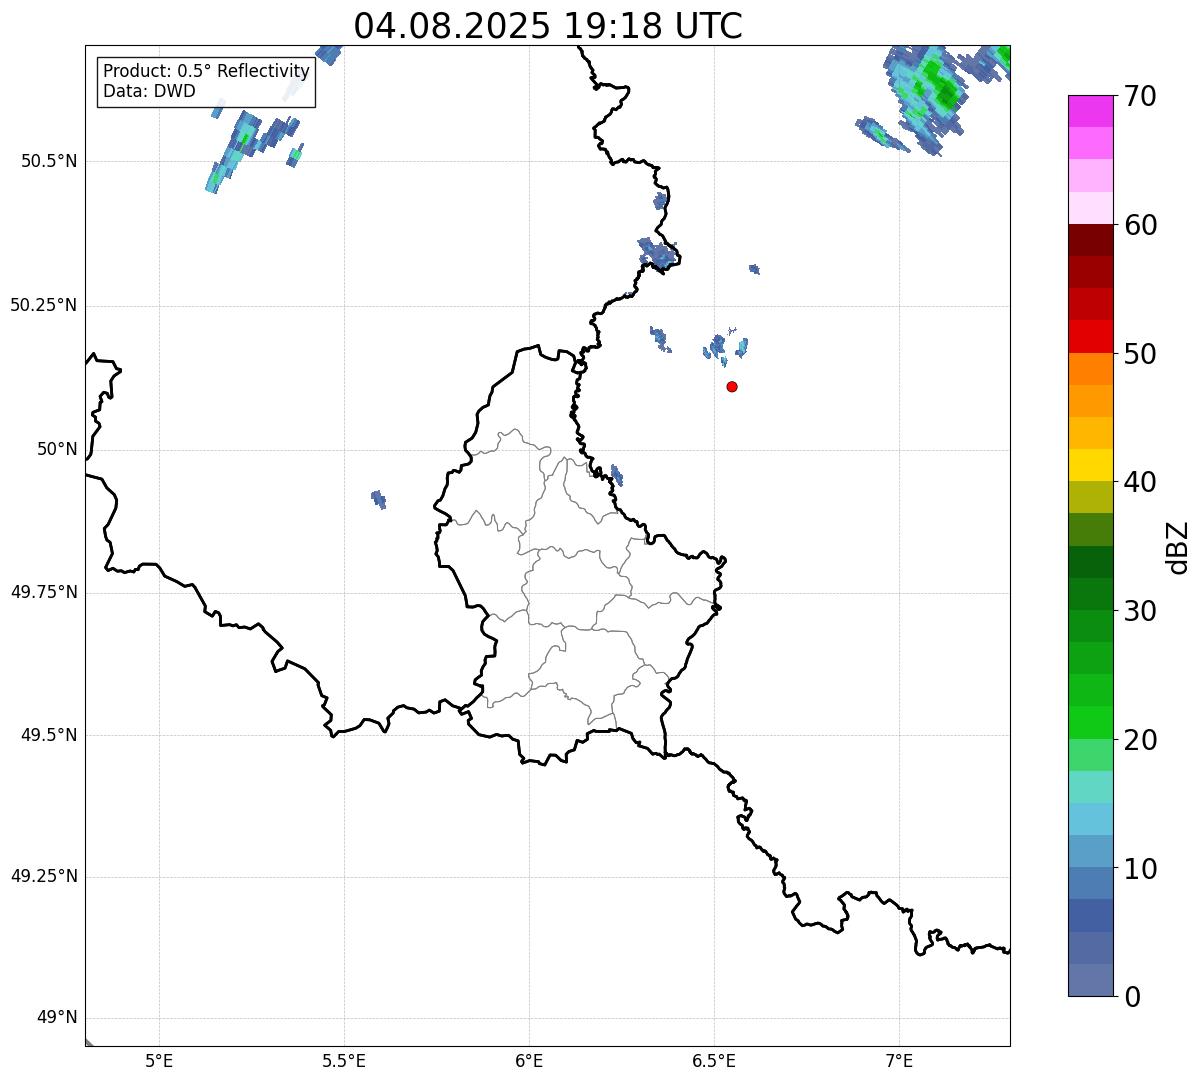Screen dimensions: 1202x1081
Task: Click the '70' colorbar tick label
Action: tap(1140, 96)
